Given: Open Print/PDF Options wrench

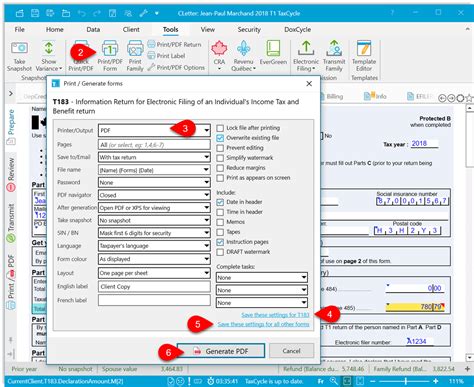Looking at the screenshot, I should pyautogui.click(x=176, y=67).
